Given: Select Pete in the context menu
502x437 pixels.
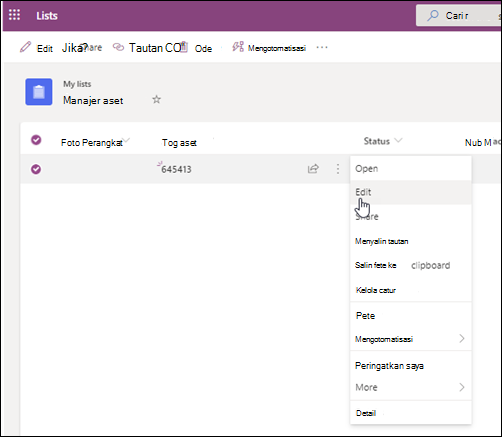Looking at the screenshot, I should [411, 316].
